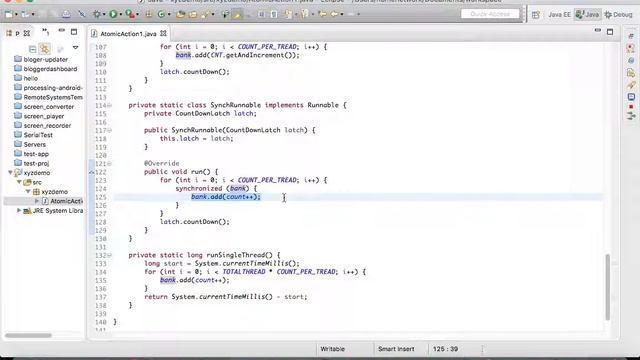Open the Search icon dropdown arrow
This screenshot has width=640, height=360.
[213, 14]
